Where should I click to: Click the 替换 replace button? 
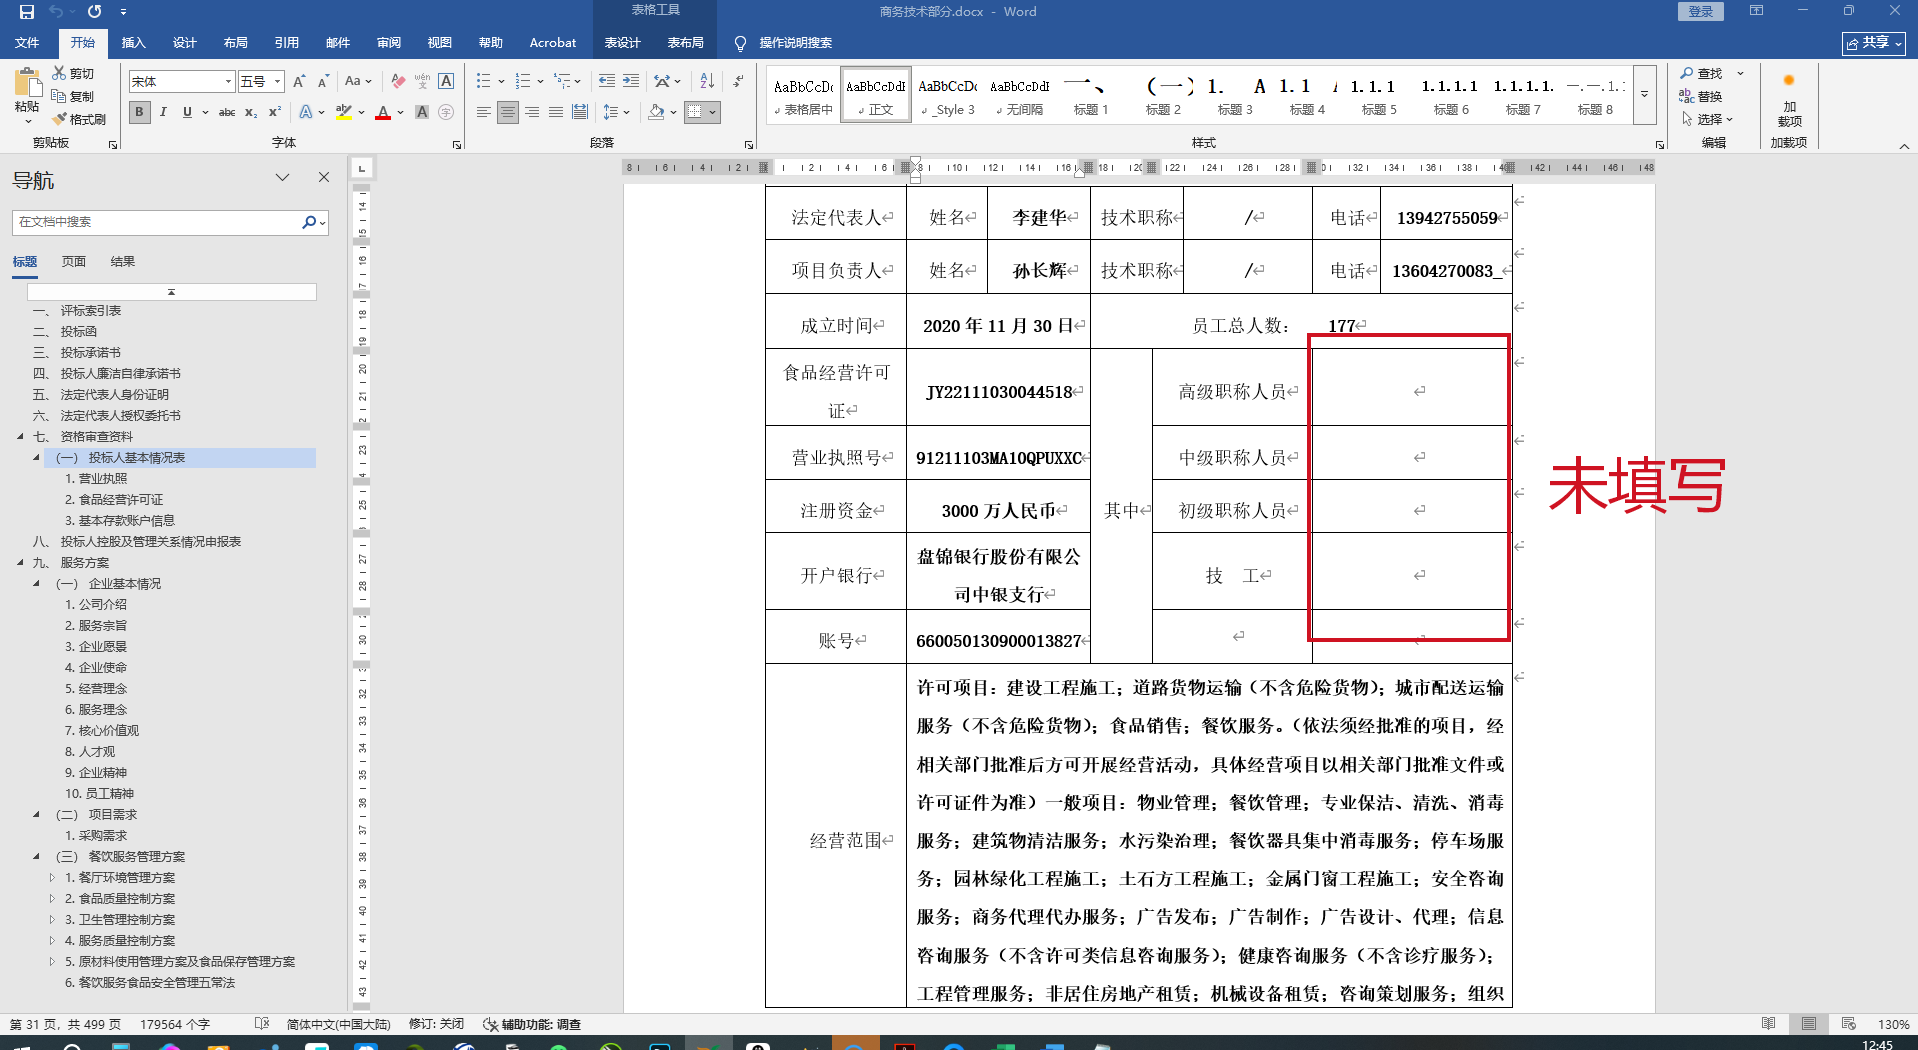click(1703, 96)
